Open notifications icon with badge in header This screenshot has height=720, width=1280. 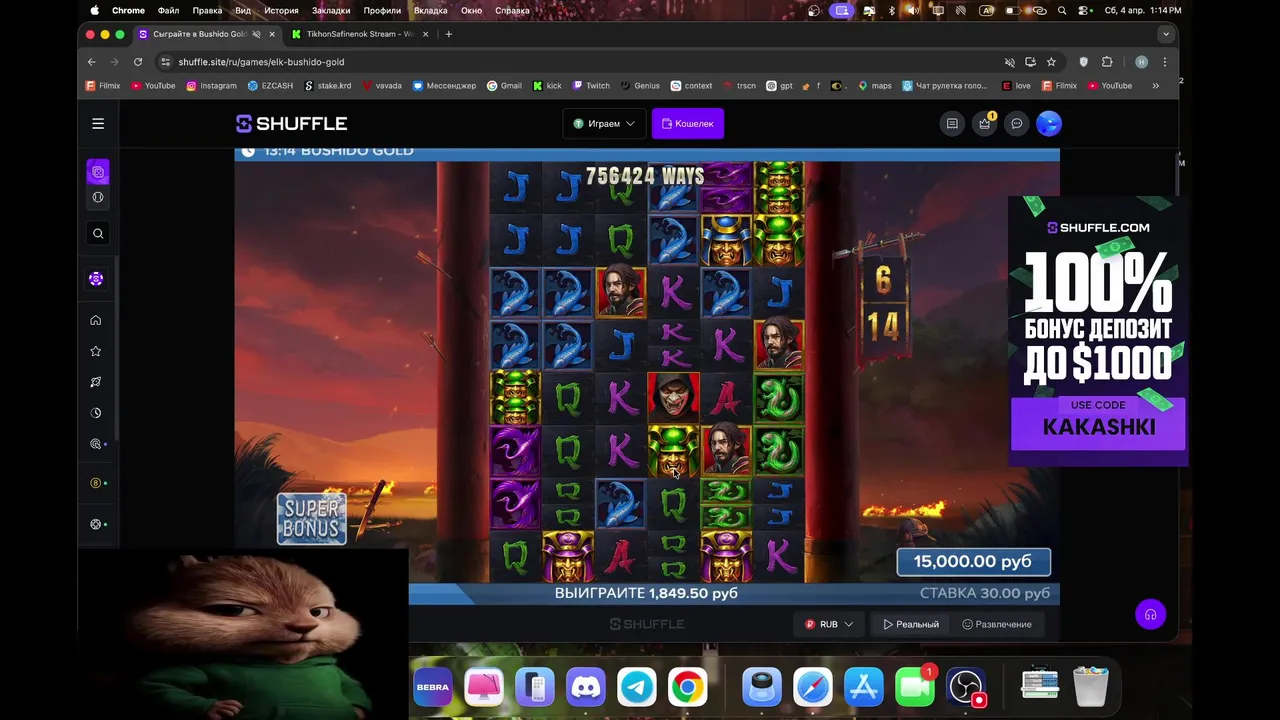[985, 124]
